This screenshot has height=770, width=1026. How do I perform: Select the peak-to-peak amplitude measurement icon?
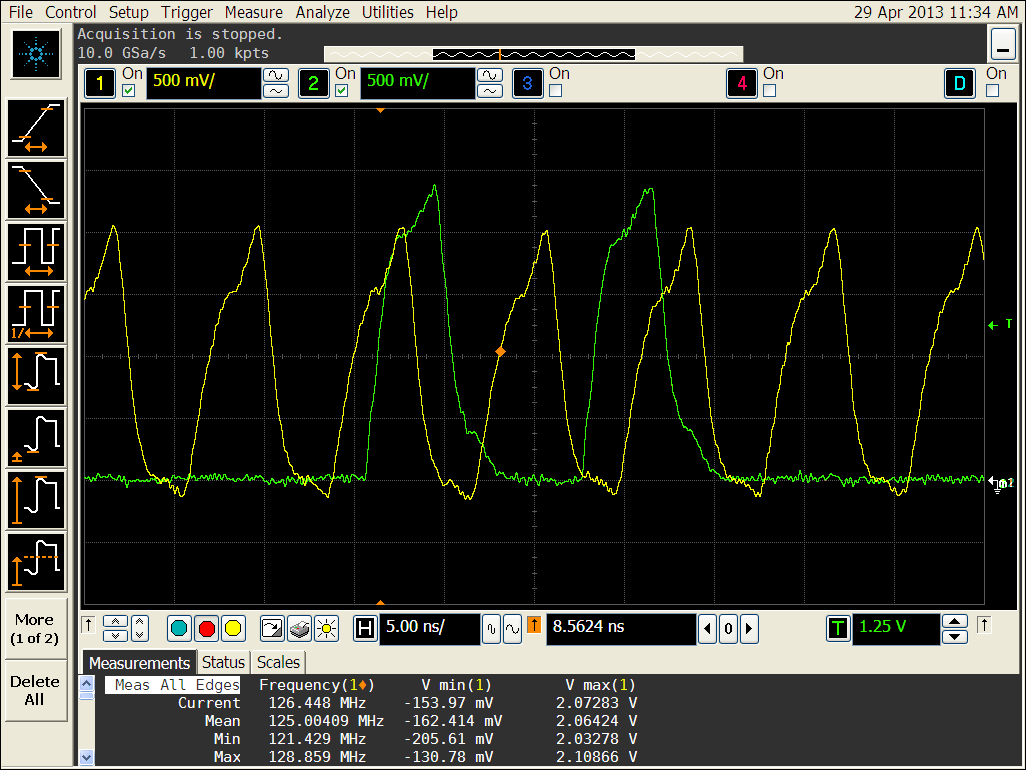tap(35, 376)
